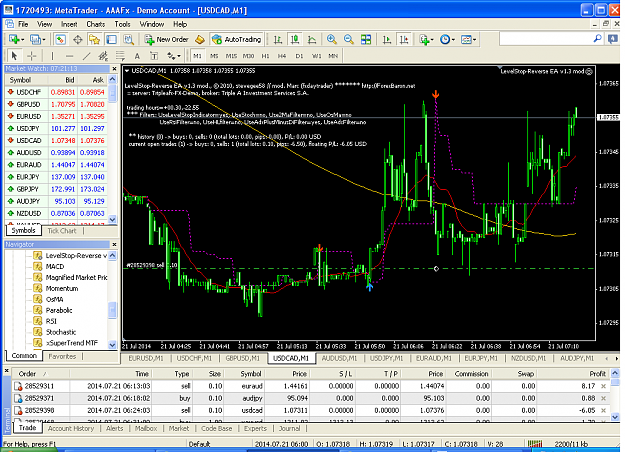The width and height of the screenshot is (625, 452).
Task: Open the Tick Chart tab
Action: [x=62, y=230]
